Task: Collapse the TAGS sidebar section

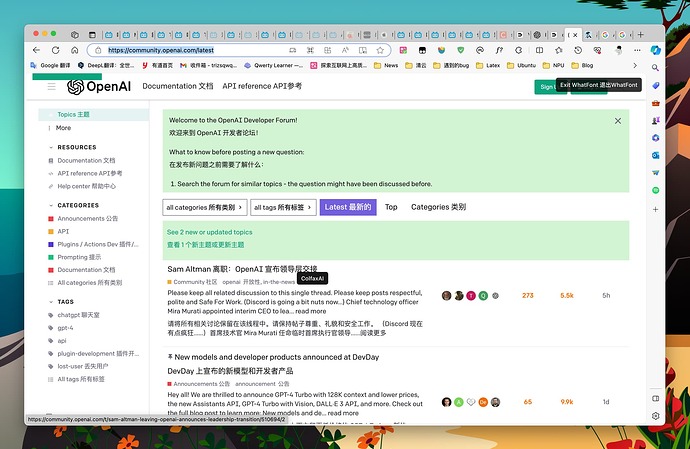Action: pos(61,302)
